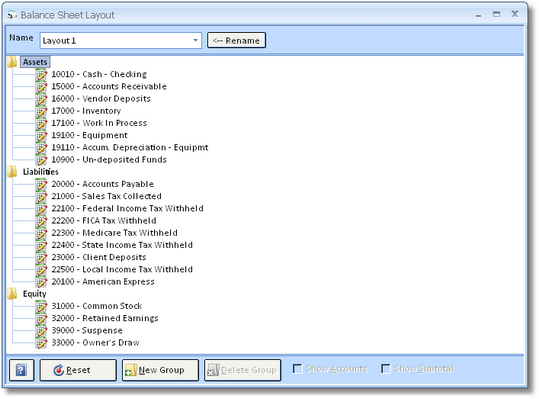
Task: Click the icon beside 23000 - Client Deposits
Action: [41, 257]
